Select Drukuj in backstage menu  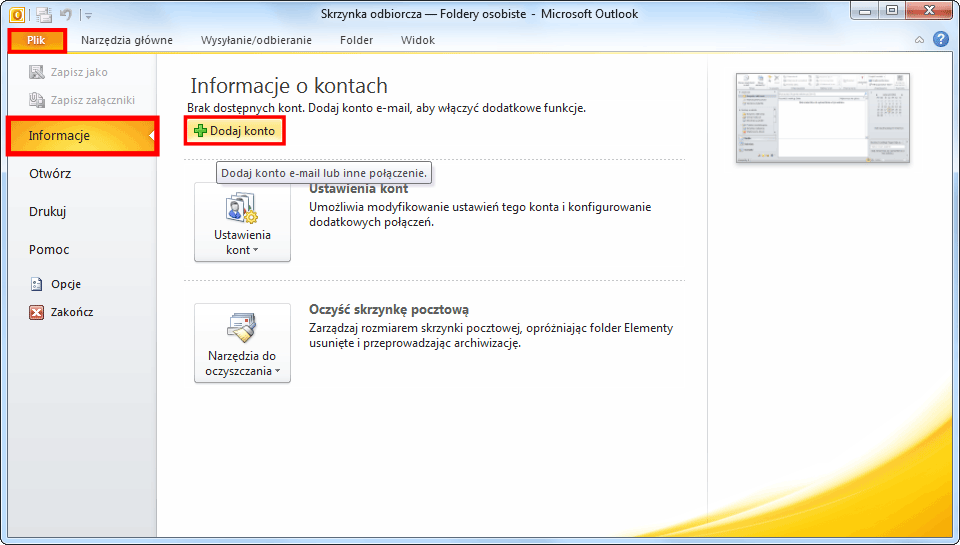pos(48,212)
